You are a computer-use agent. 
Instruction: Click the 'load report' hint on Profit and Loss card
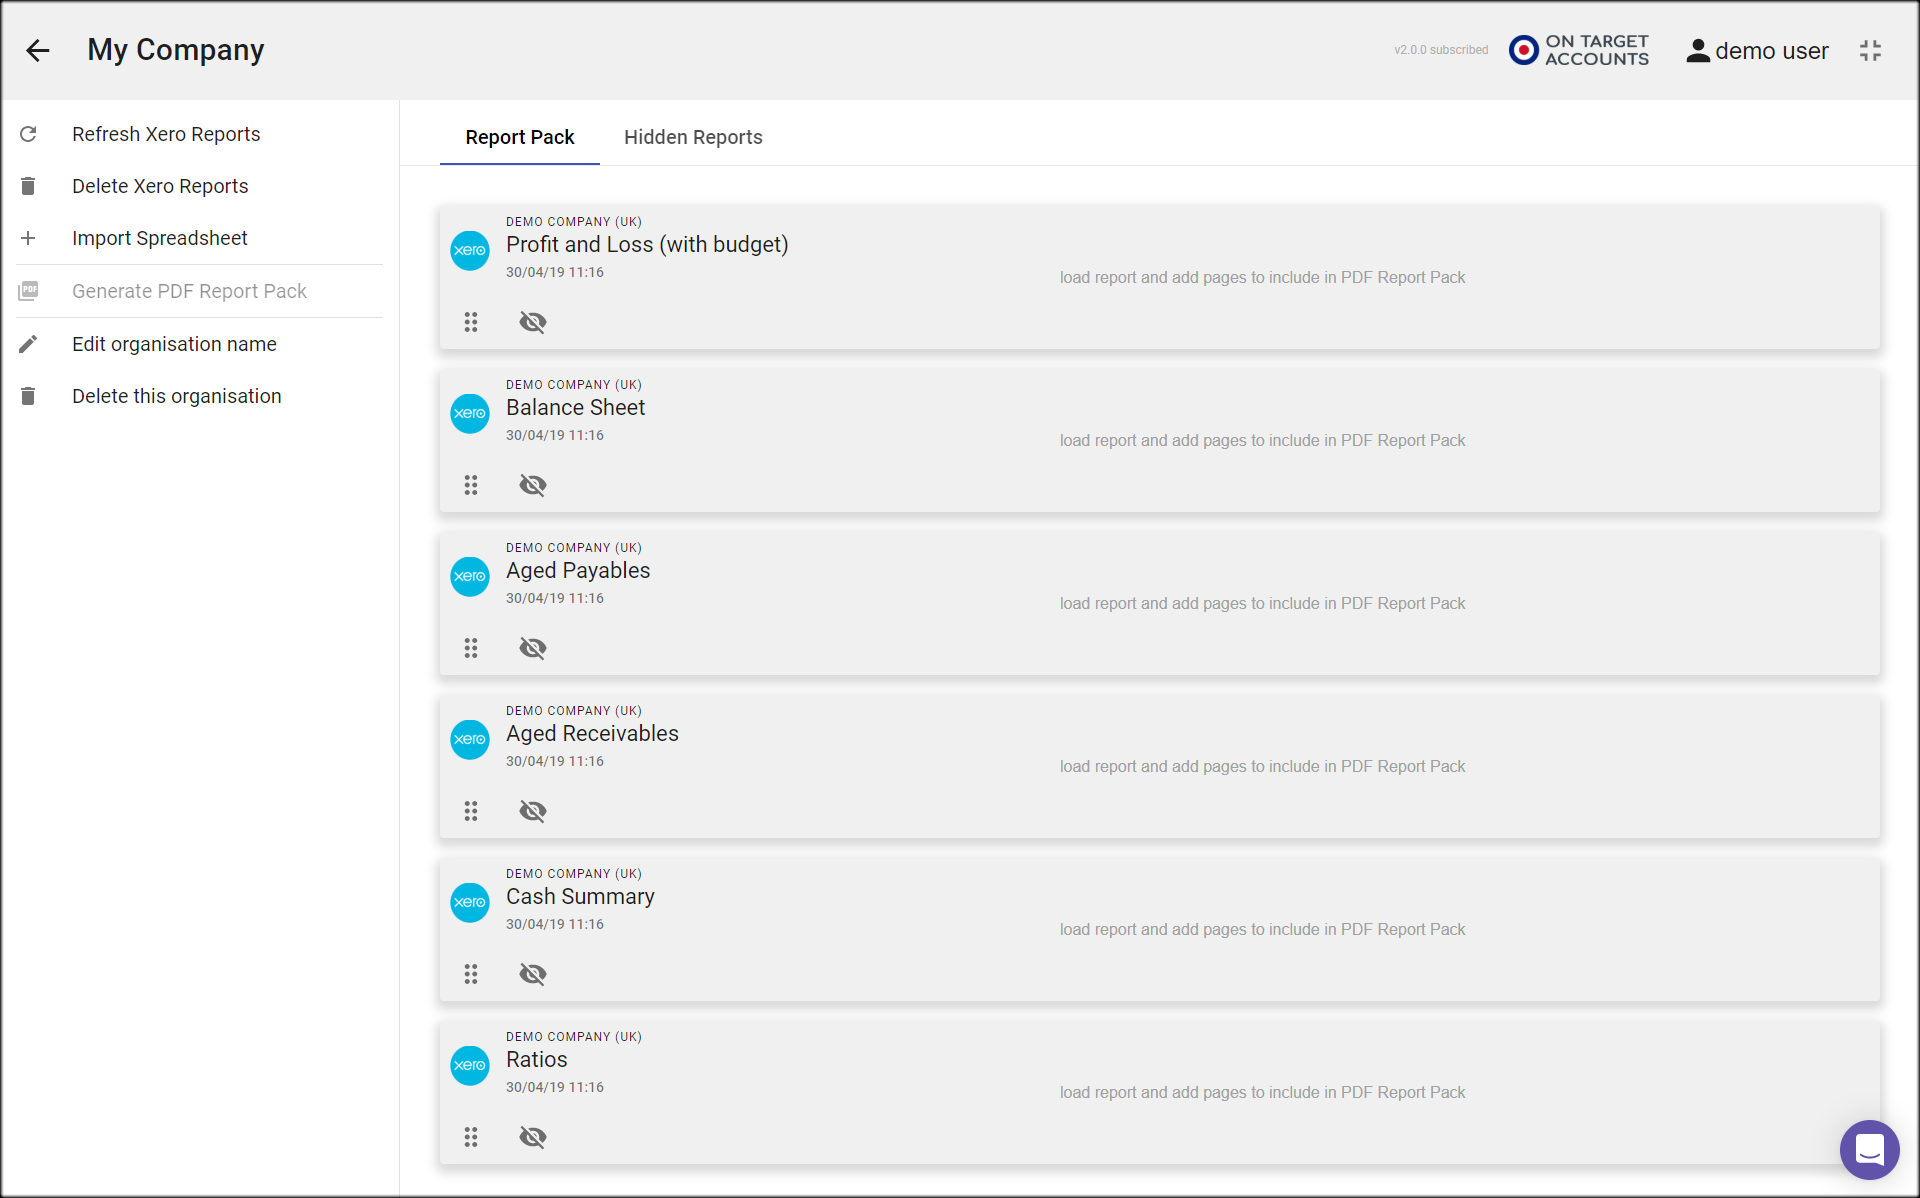pyautogui.click(x=1262, y=278)
